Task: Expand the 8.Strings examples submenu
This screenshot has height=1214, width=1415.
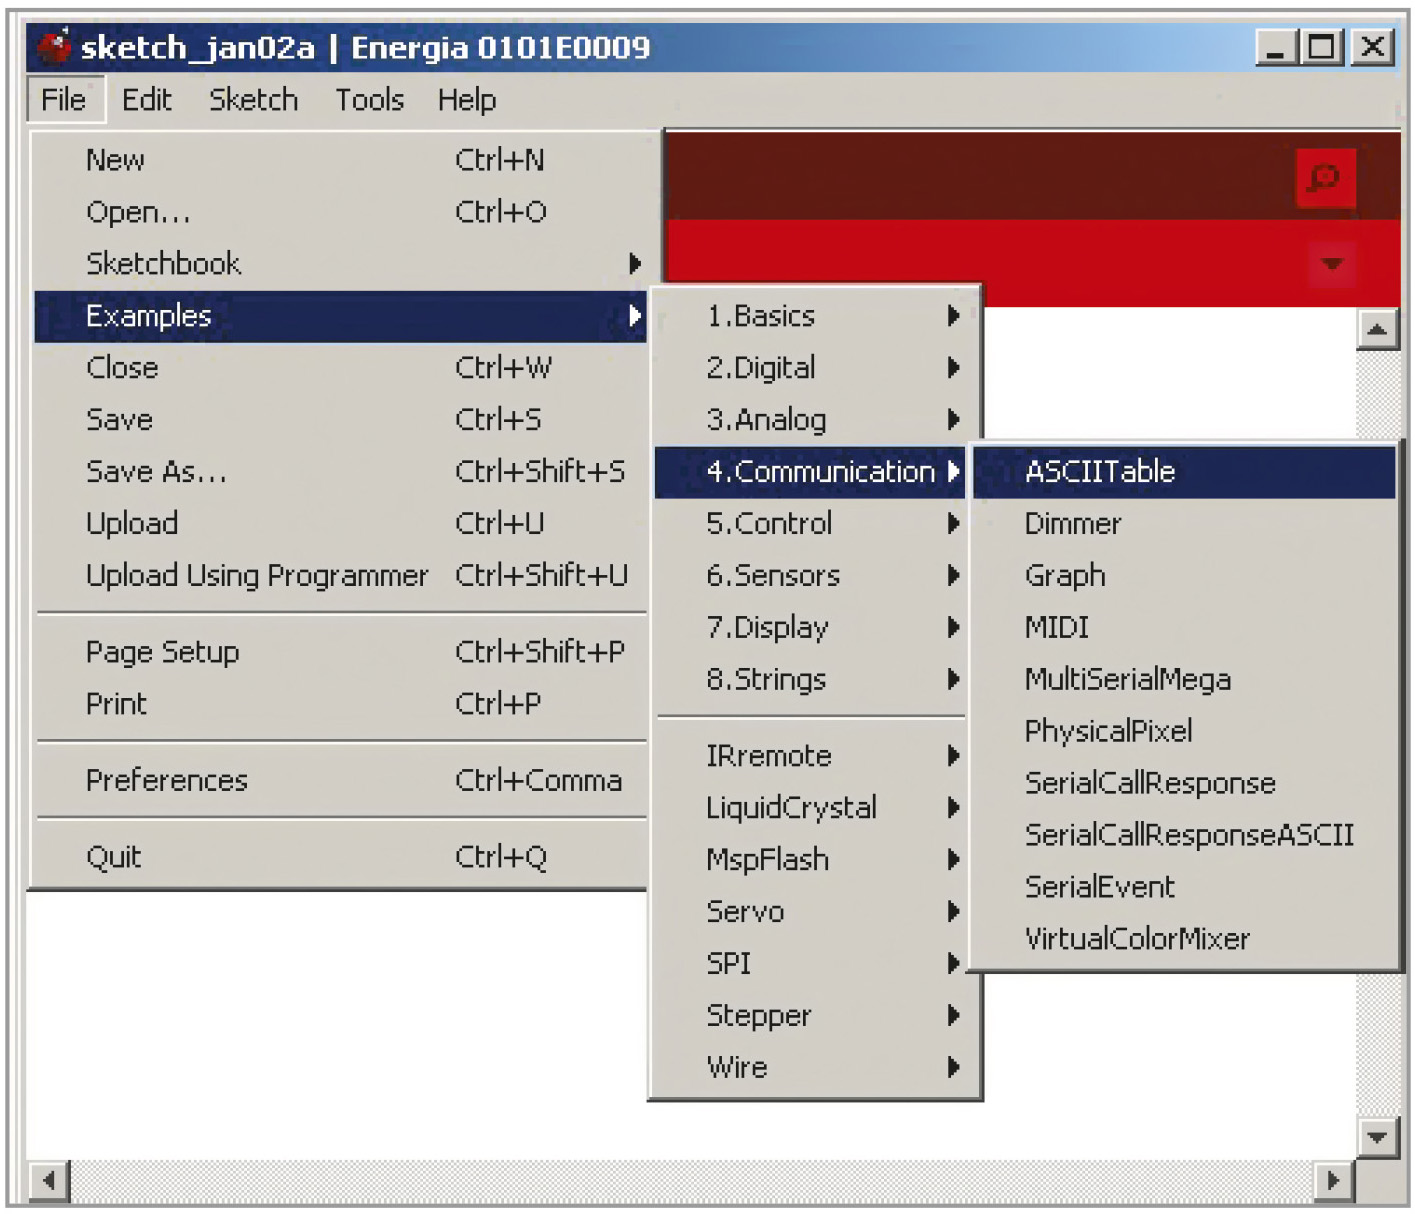Action: coord(811,680)
